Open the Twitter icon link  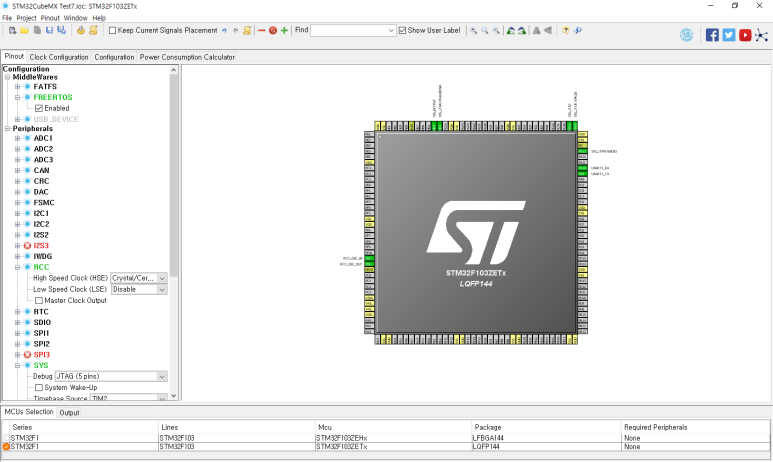click(x=729, y=35)
